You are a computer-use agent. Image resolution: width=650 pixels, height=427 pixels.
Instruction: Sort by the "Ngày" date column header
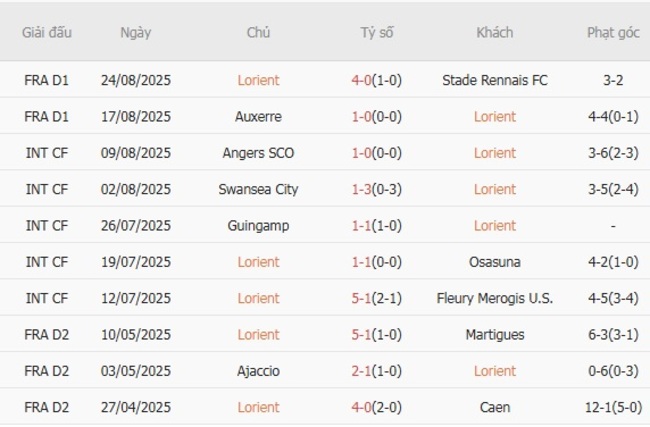[135, 33]
